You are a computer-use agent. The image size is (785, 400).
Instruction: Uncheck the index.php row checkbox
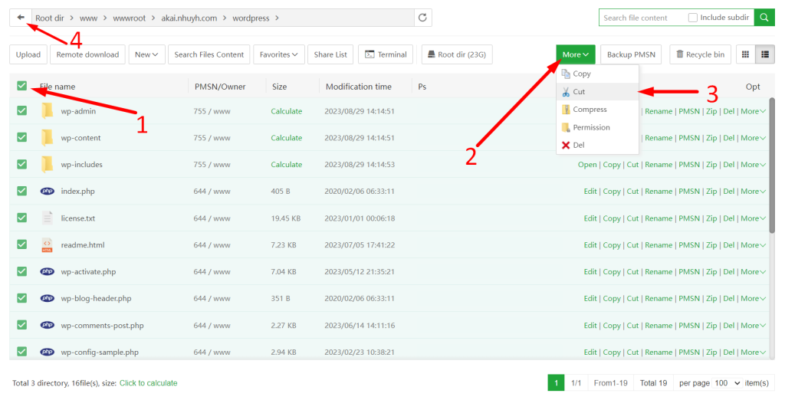[x=22, y=190]
